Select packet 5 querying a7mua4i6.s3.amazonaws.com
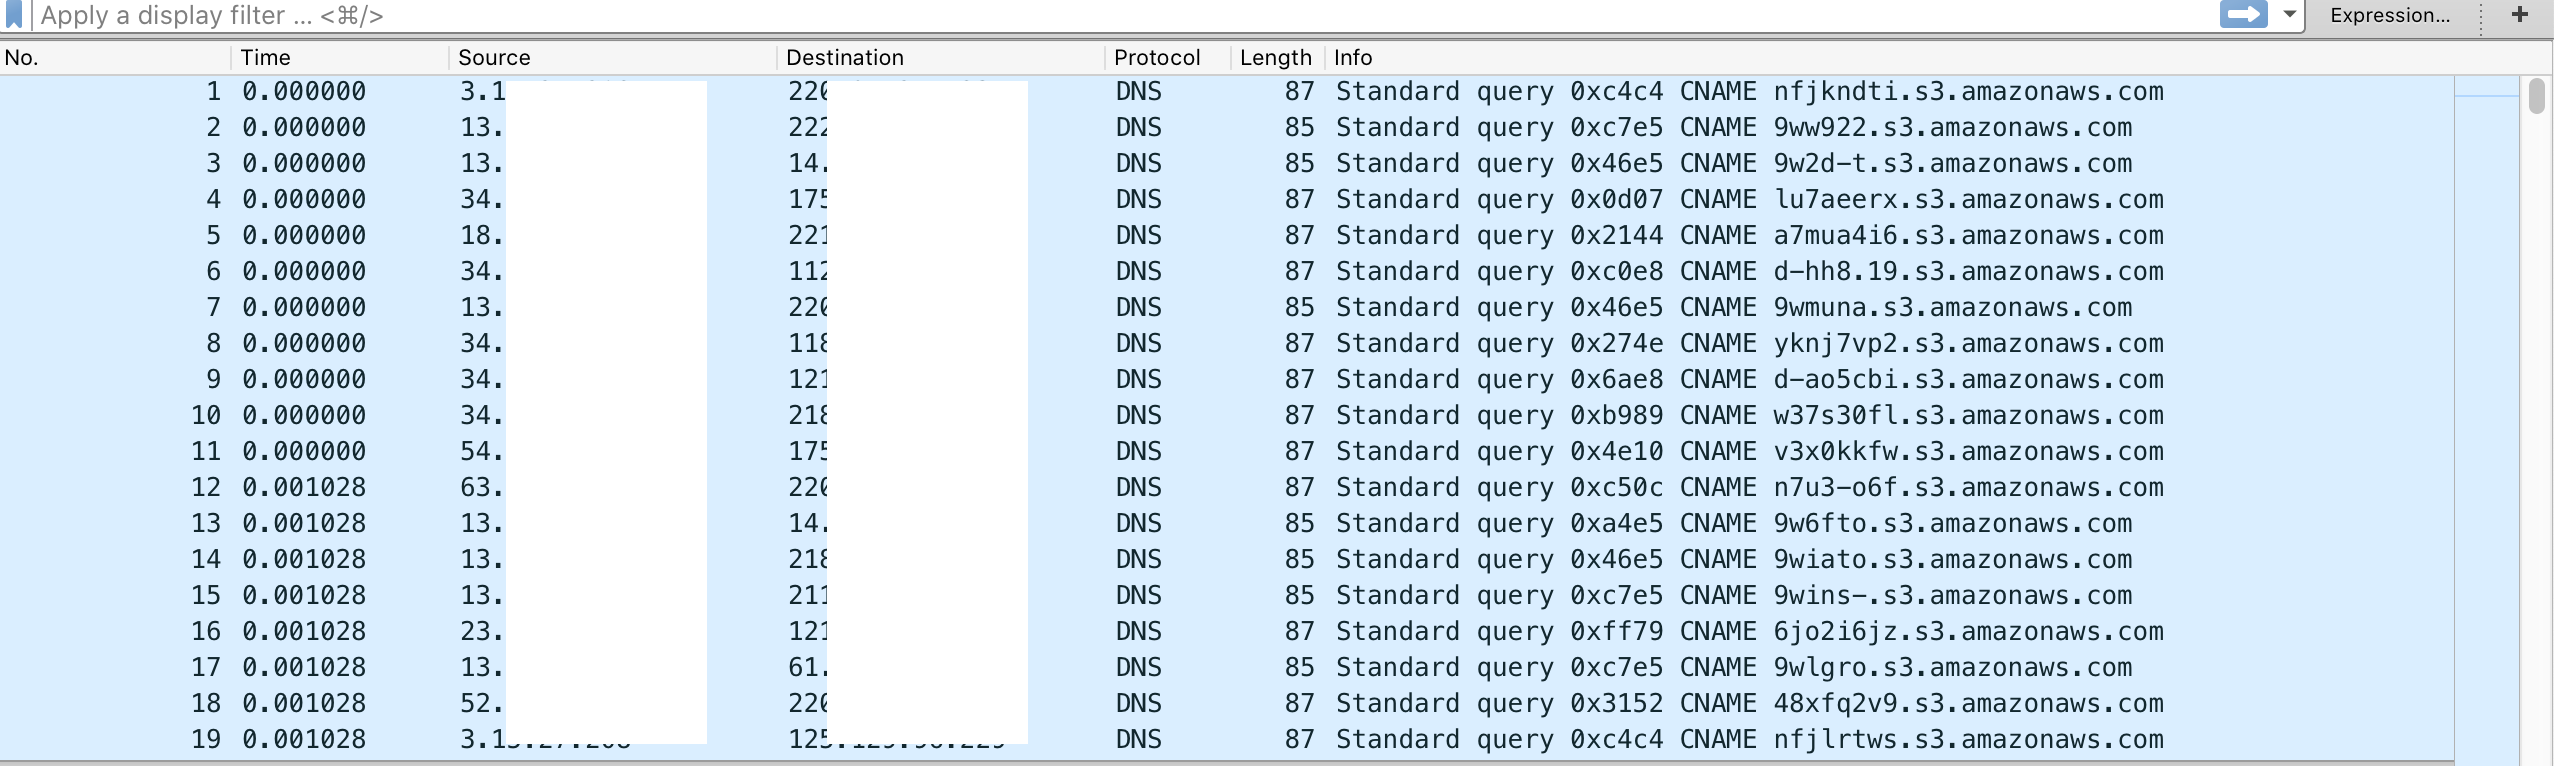This screenshot has height=766, width=2554. (x=1227, y=235)
